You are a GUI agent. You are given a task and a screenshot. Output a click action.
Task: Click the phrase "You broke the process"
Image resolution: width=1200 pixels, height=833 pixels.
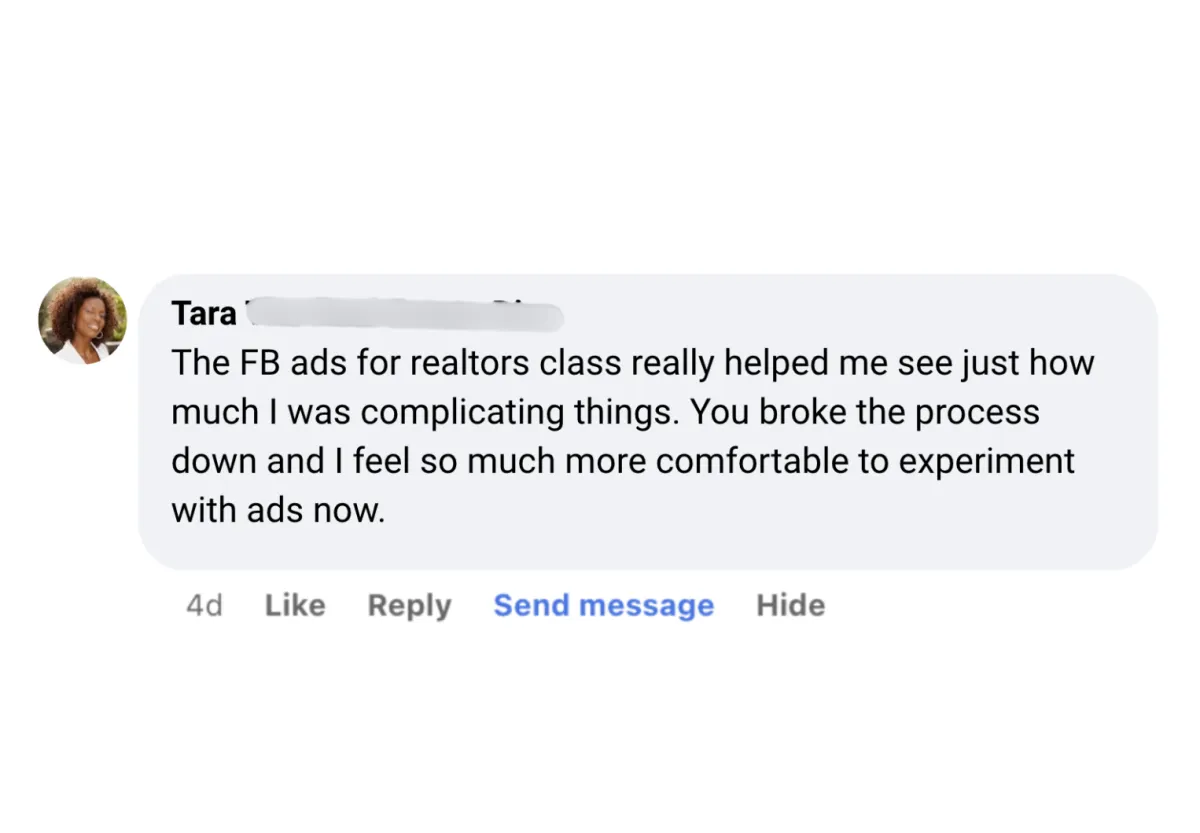863,412
